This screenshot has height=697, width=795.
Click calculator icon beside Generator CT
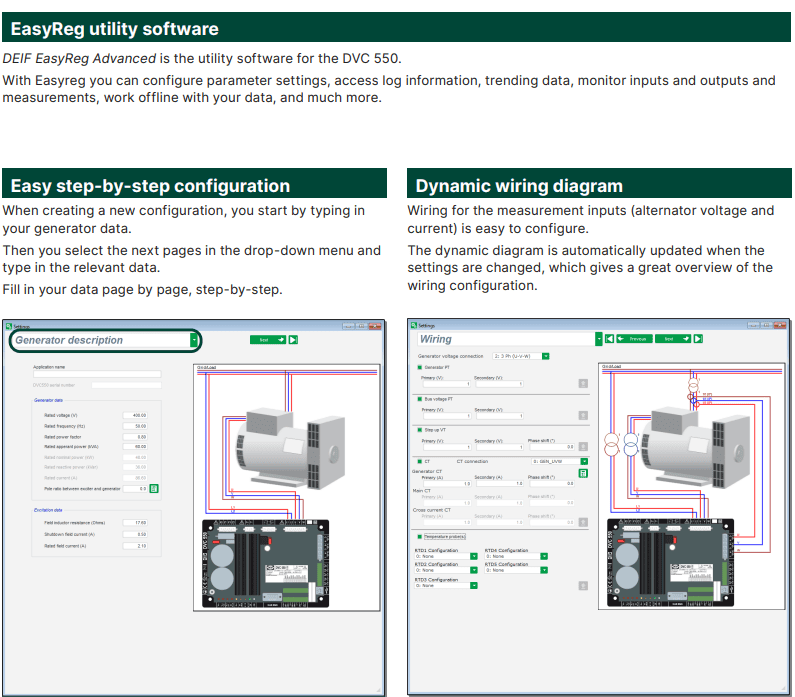[583, 472]
